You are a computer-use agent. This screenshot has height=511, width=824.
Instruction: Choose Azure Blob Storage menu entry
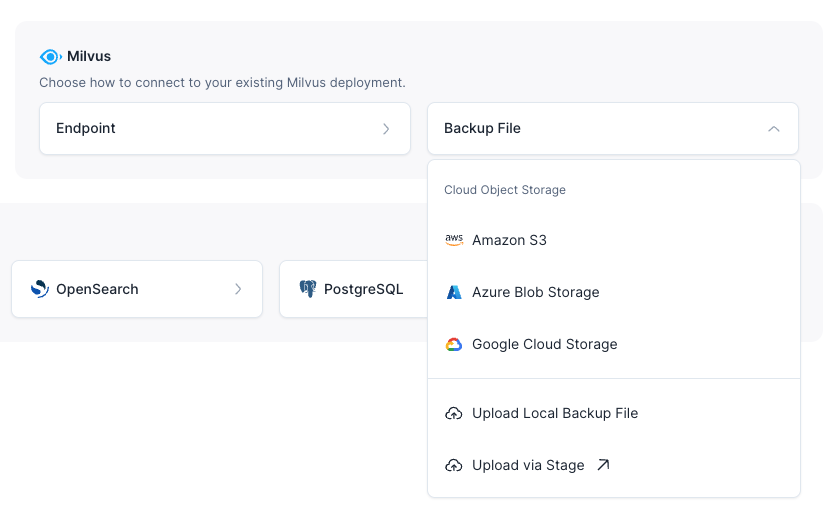[x=535, y=292]
